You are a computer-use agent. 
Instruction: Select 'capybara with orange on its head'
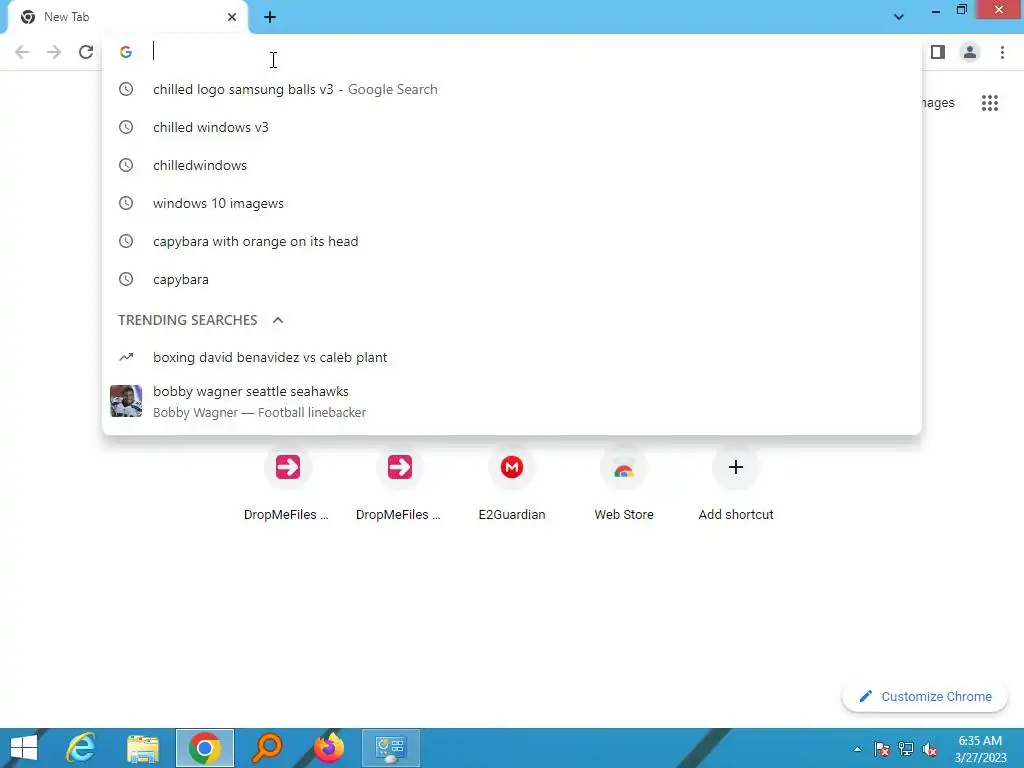click(x=512, y=241)
